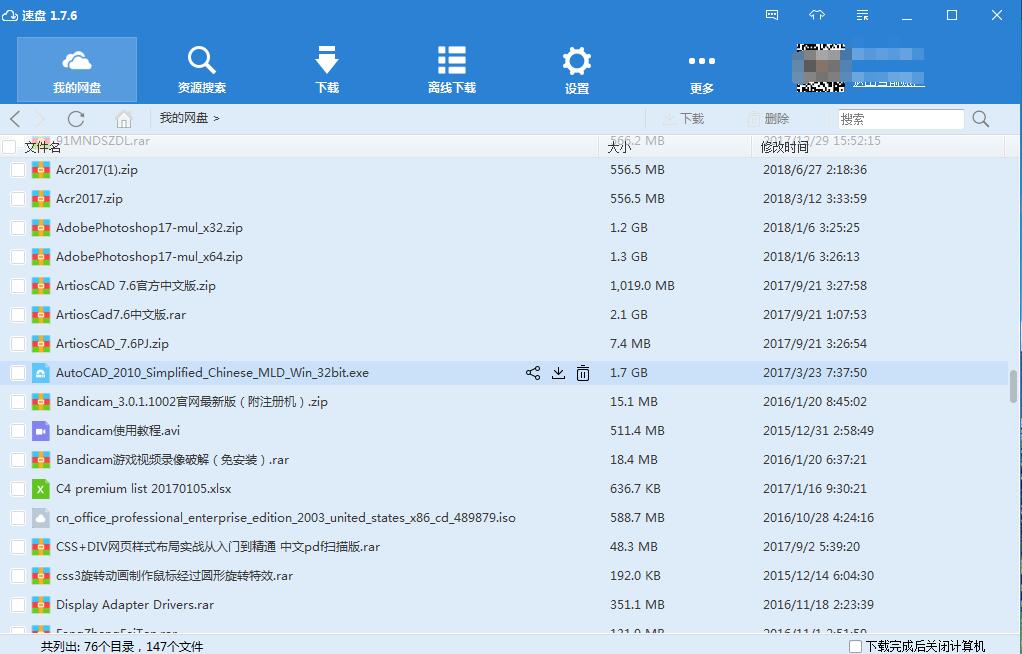Tick the select-all checkbox beside 文件名
1022x654 pixels.
[10, 147]
